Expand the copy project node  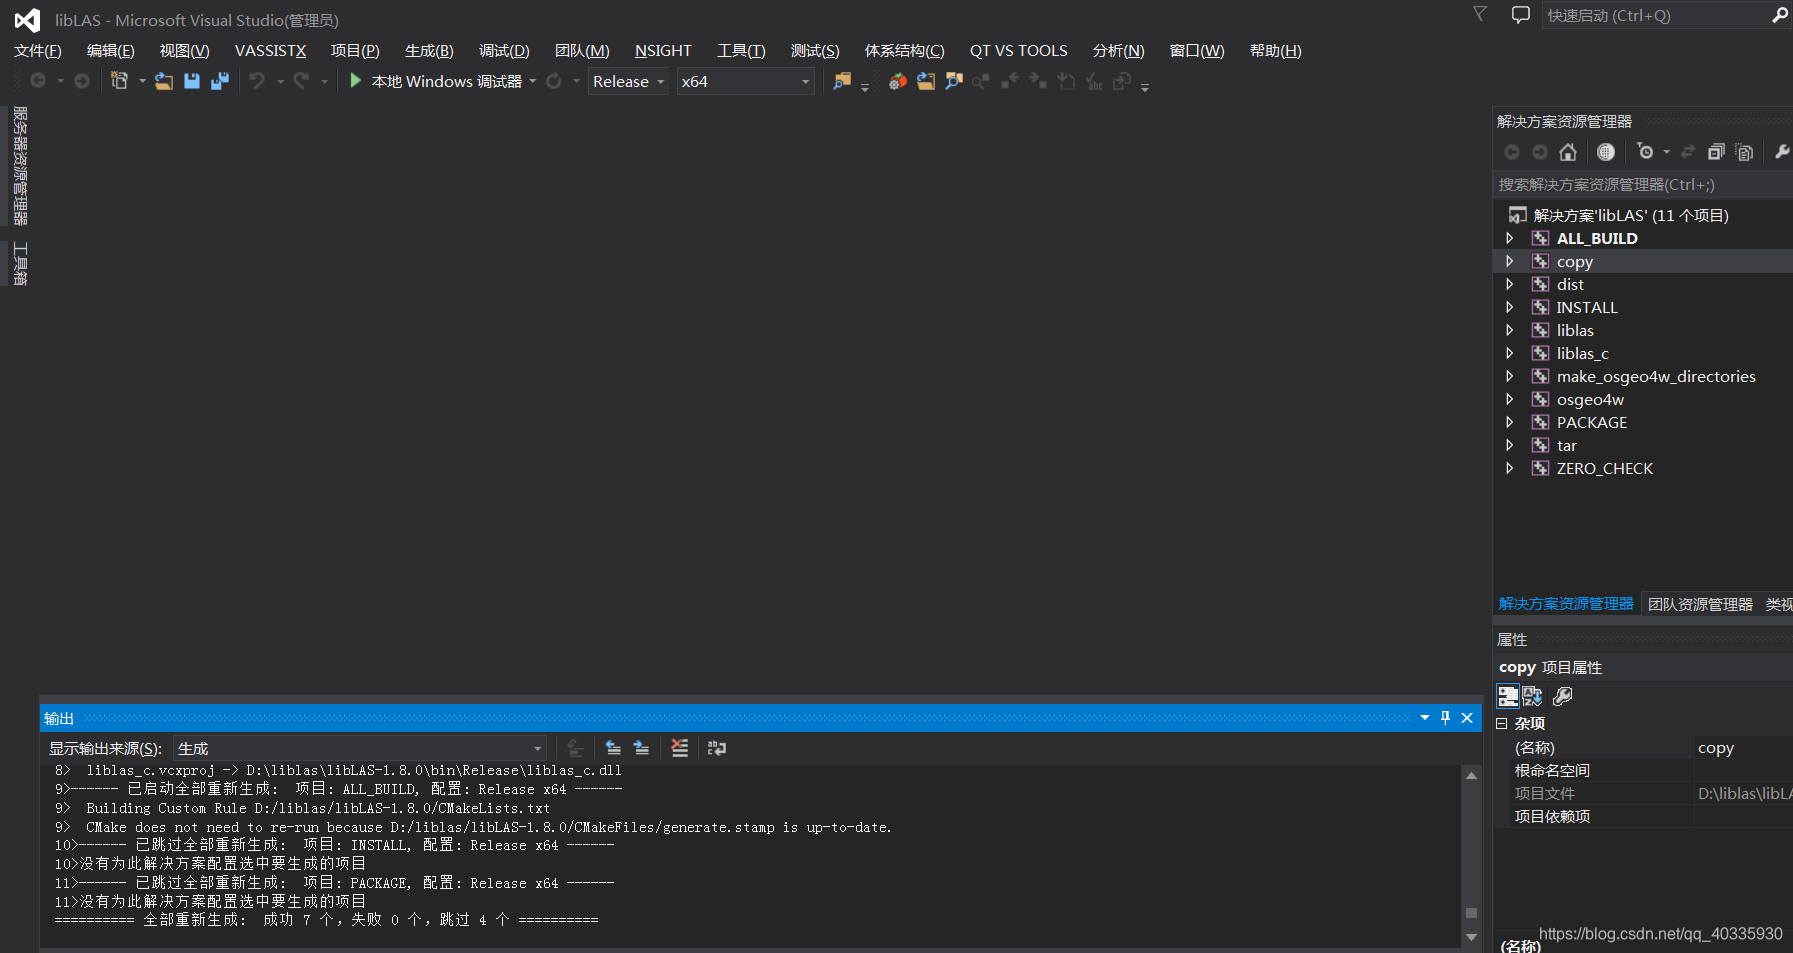[x=1510, y=261]
